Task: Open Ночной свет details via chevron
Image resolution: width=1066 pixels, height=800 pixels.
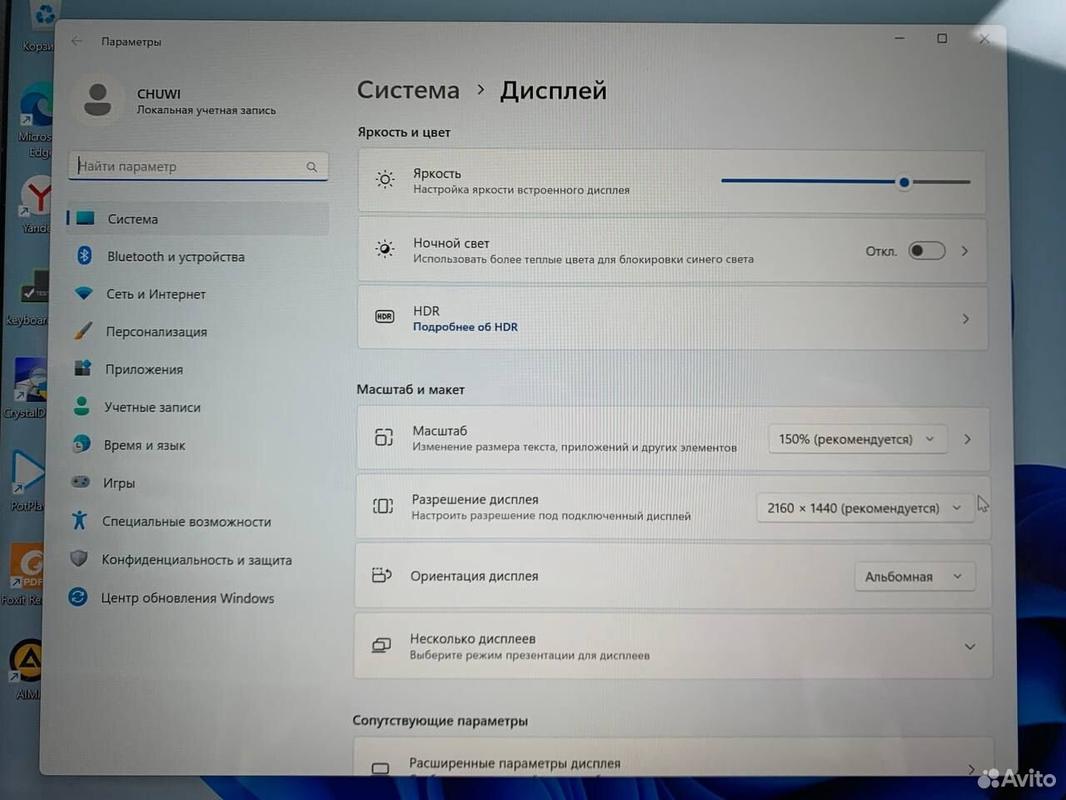Action: point(965,251)
